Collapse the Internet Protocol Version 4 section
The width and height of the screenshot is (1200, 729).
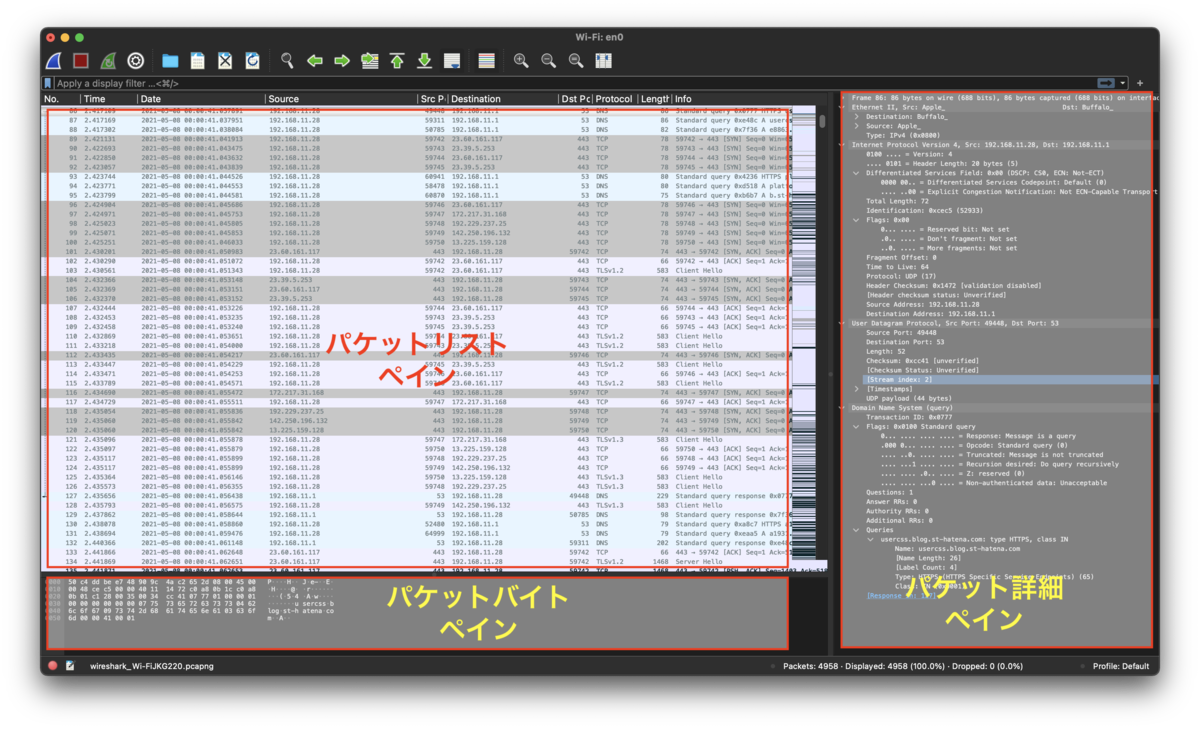pyautogui.click(x=842, y=145)
